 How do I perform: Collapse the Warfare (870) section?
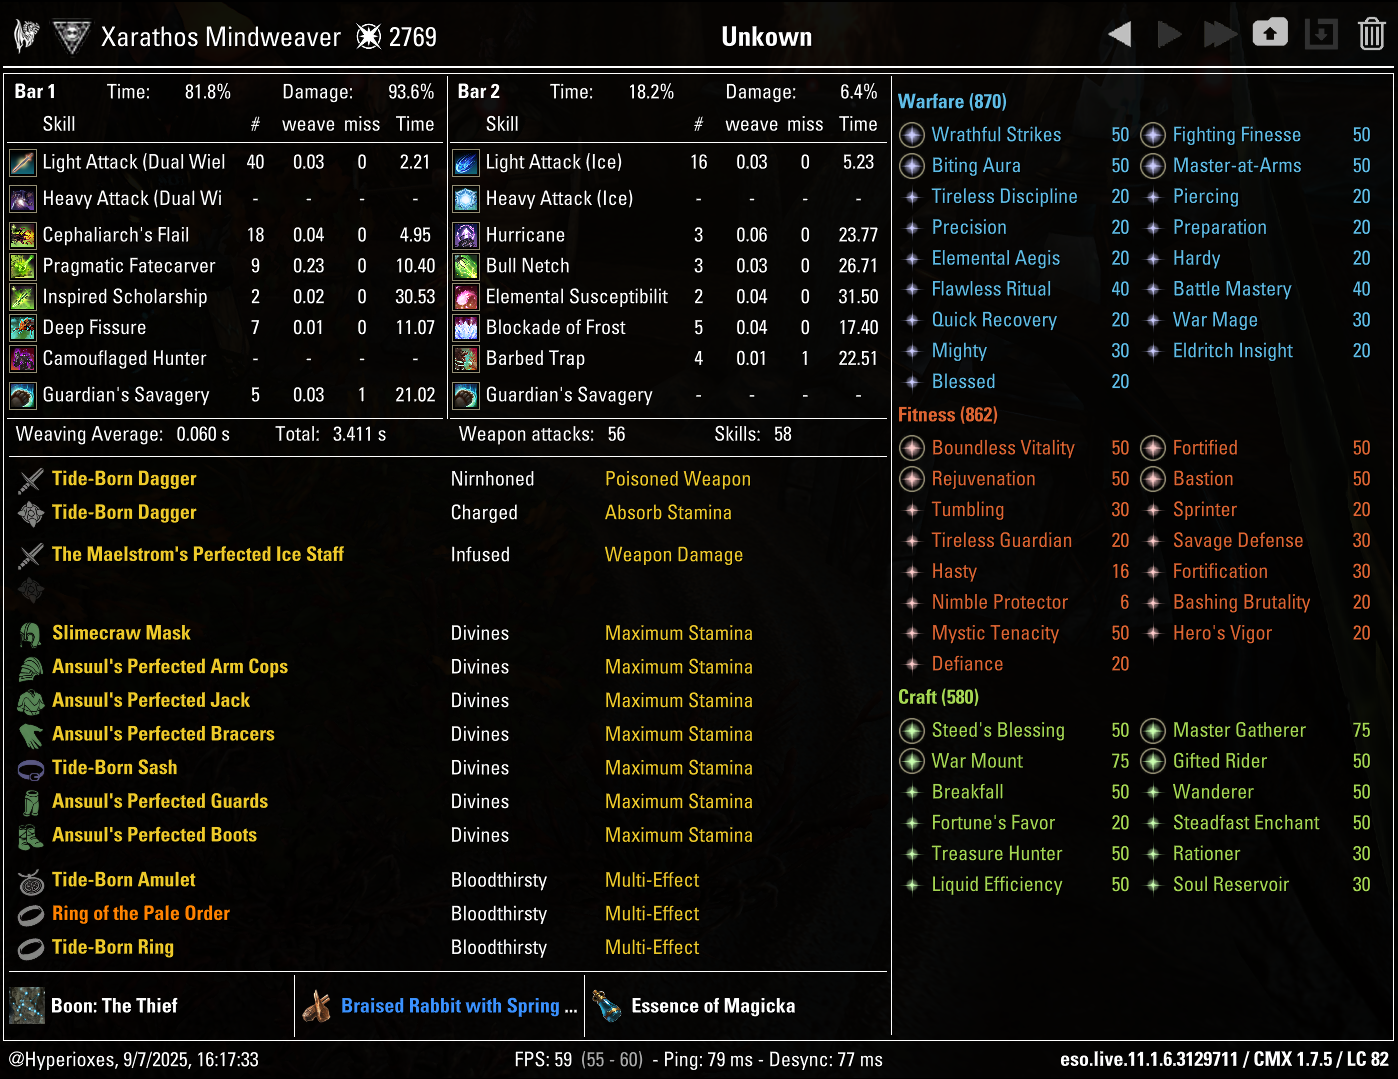click(x=951, y=101)
